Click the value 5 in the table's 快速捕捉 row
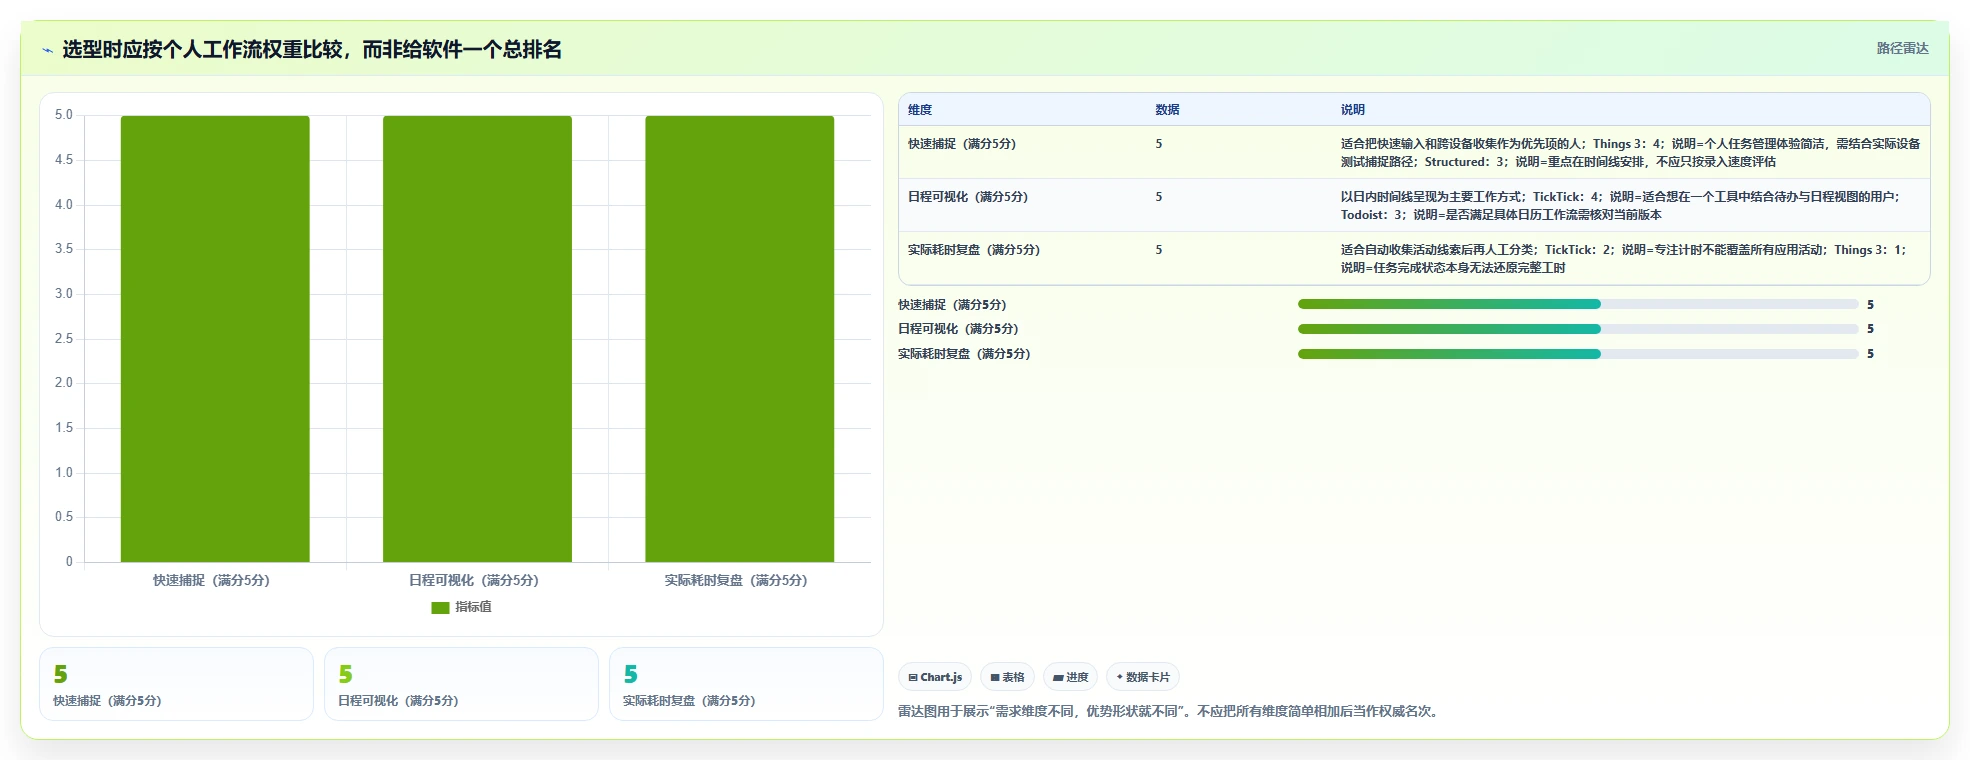 point(1159,144)
